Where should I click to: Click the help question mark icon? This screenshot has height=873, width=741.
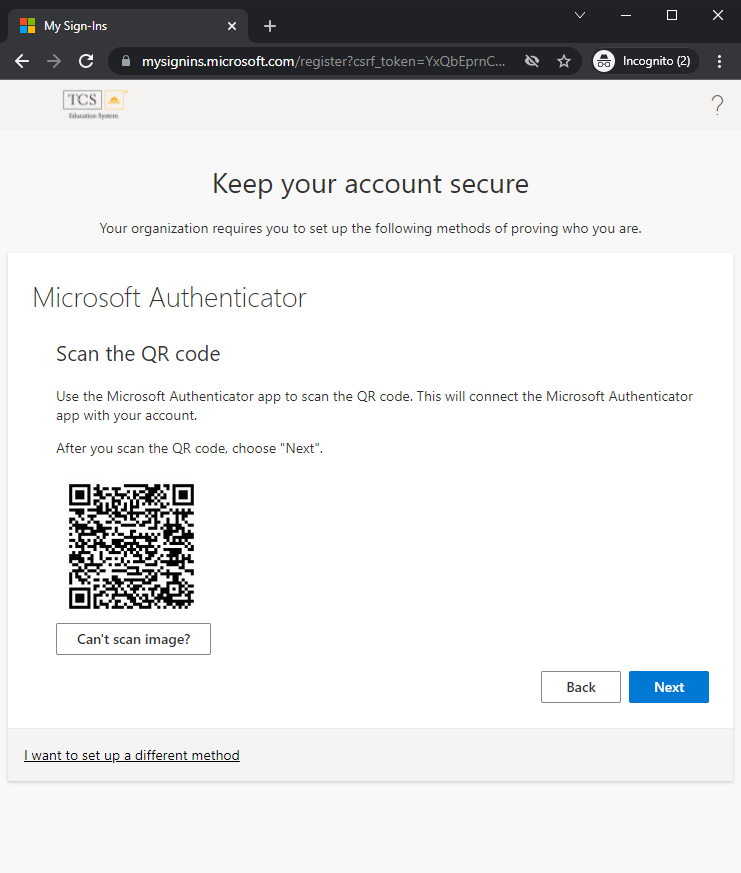point(718,105)
